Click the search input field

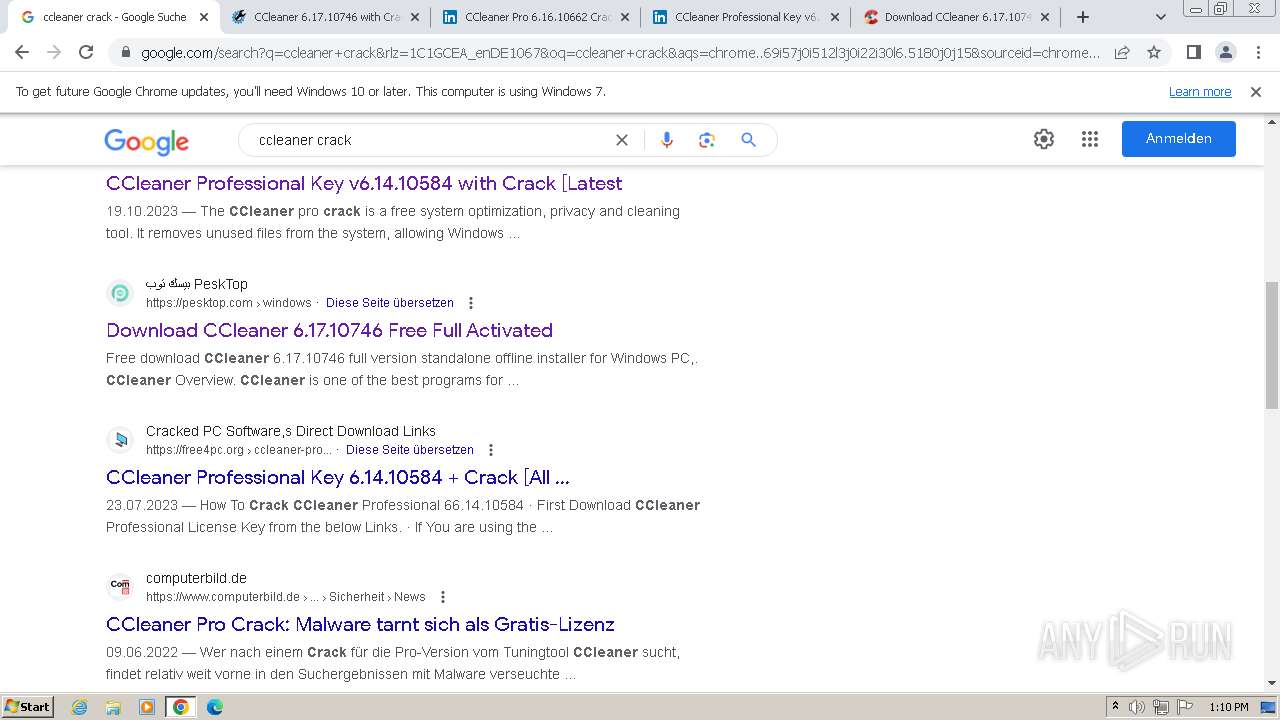pyautogui.click(x=430, y=140)
